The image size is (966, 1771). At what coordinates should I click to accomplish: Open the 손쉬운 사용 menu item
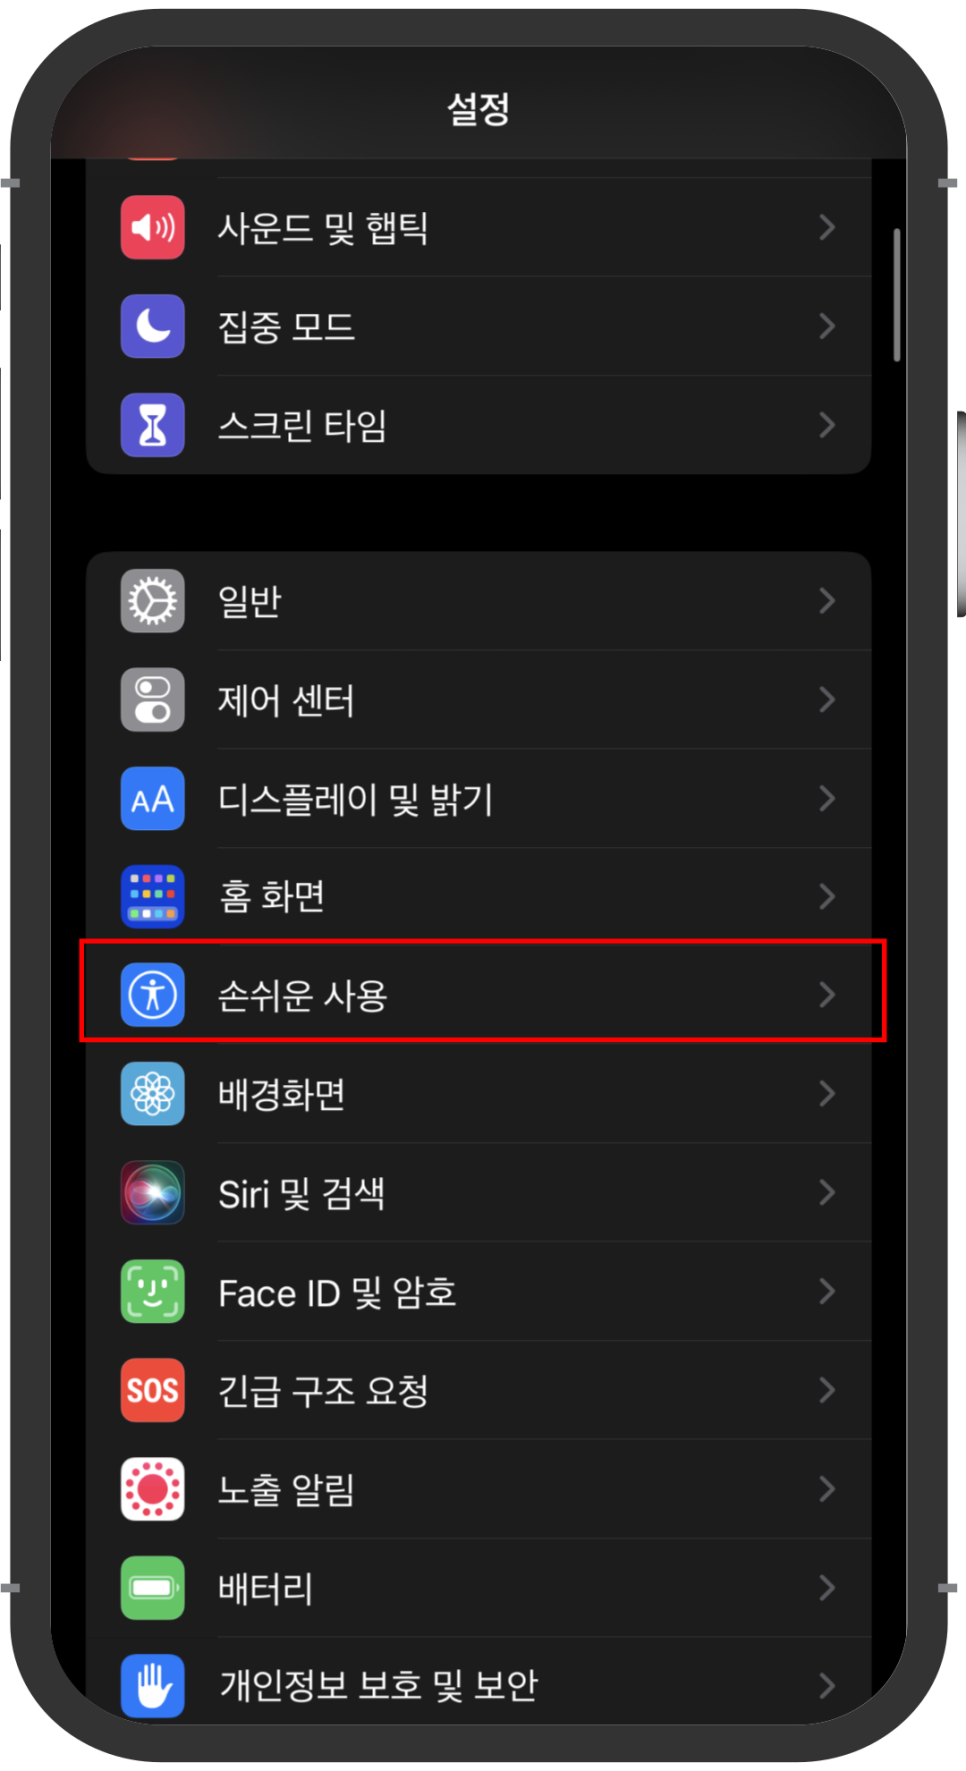(x=479, y=995)
